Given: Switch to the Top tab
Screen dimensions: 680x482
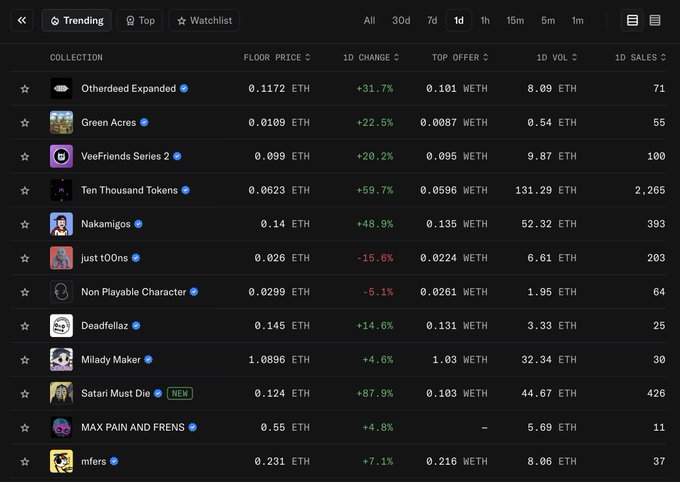Looking at the screenshot, I should (140, 20).
